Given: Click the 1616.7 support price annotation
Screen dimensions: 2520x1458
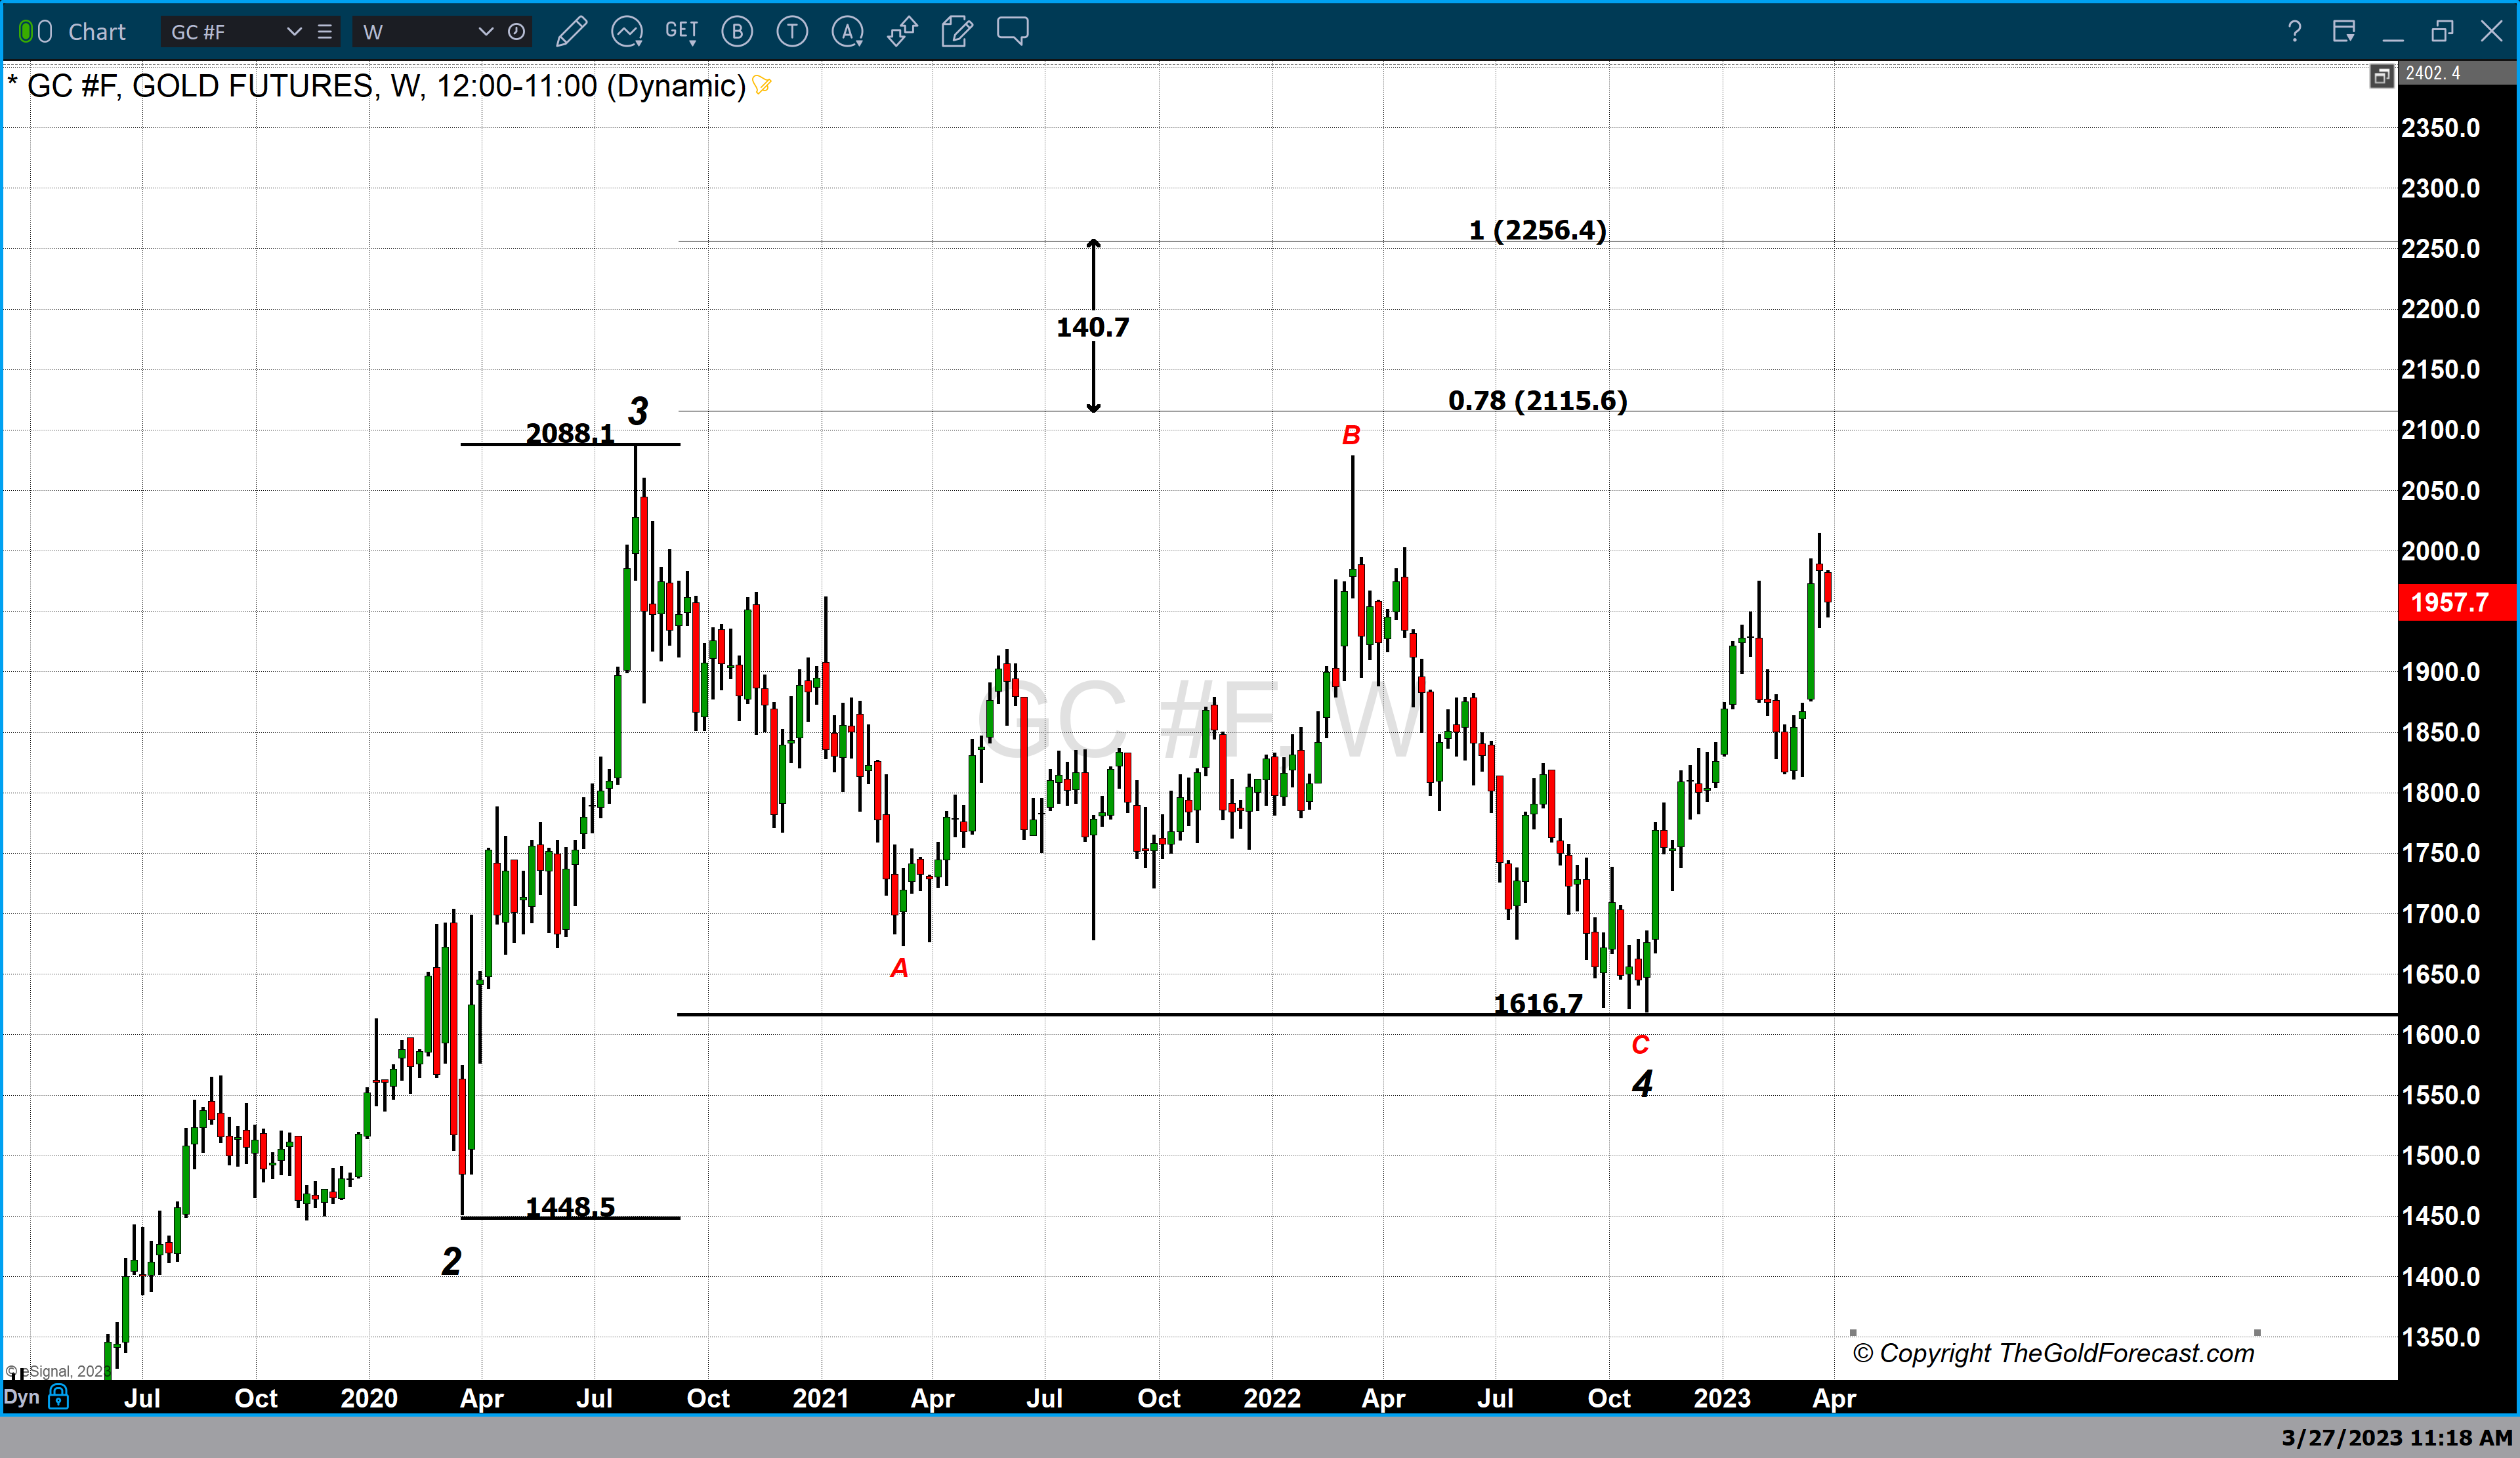Looking at the screenshot, I should pyautogui.click(x=1538, y=1003).
